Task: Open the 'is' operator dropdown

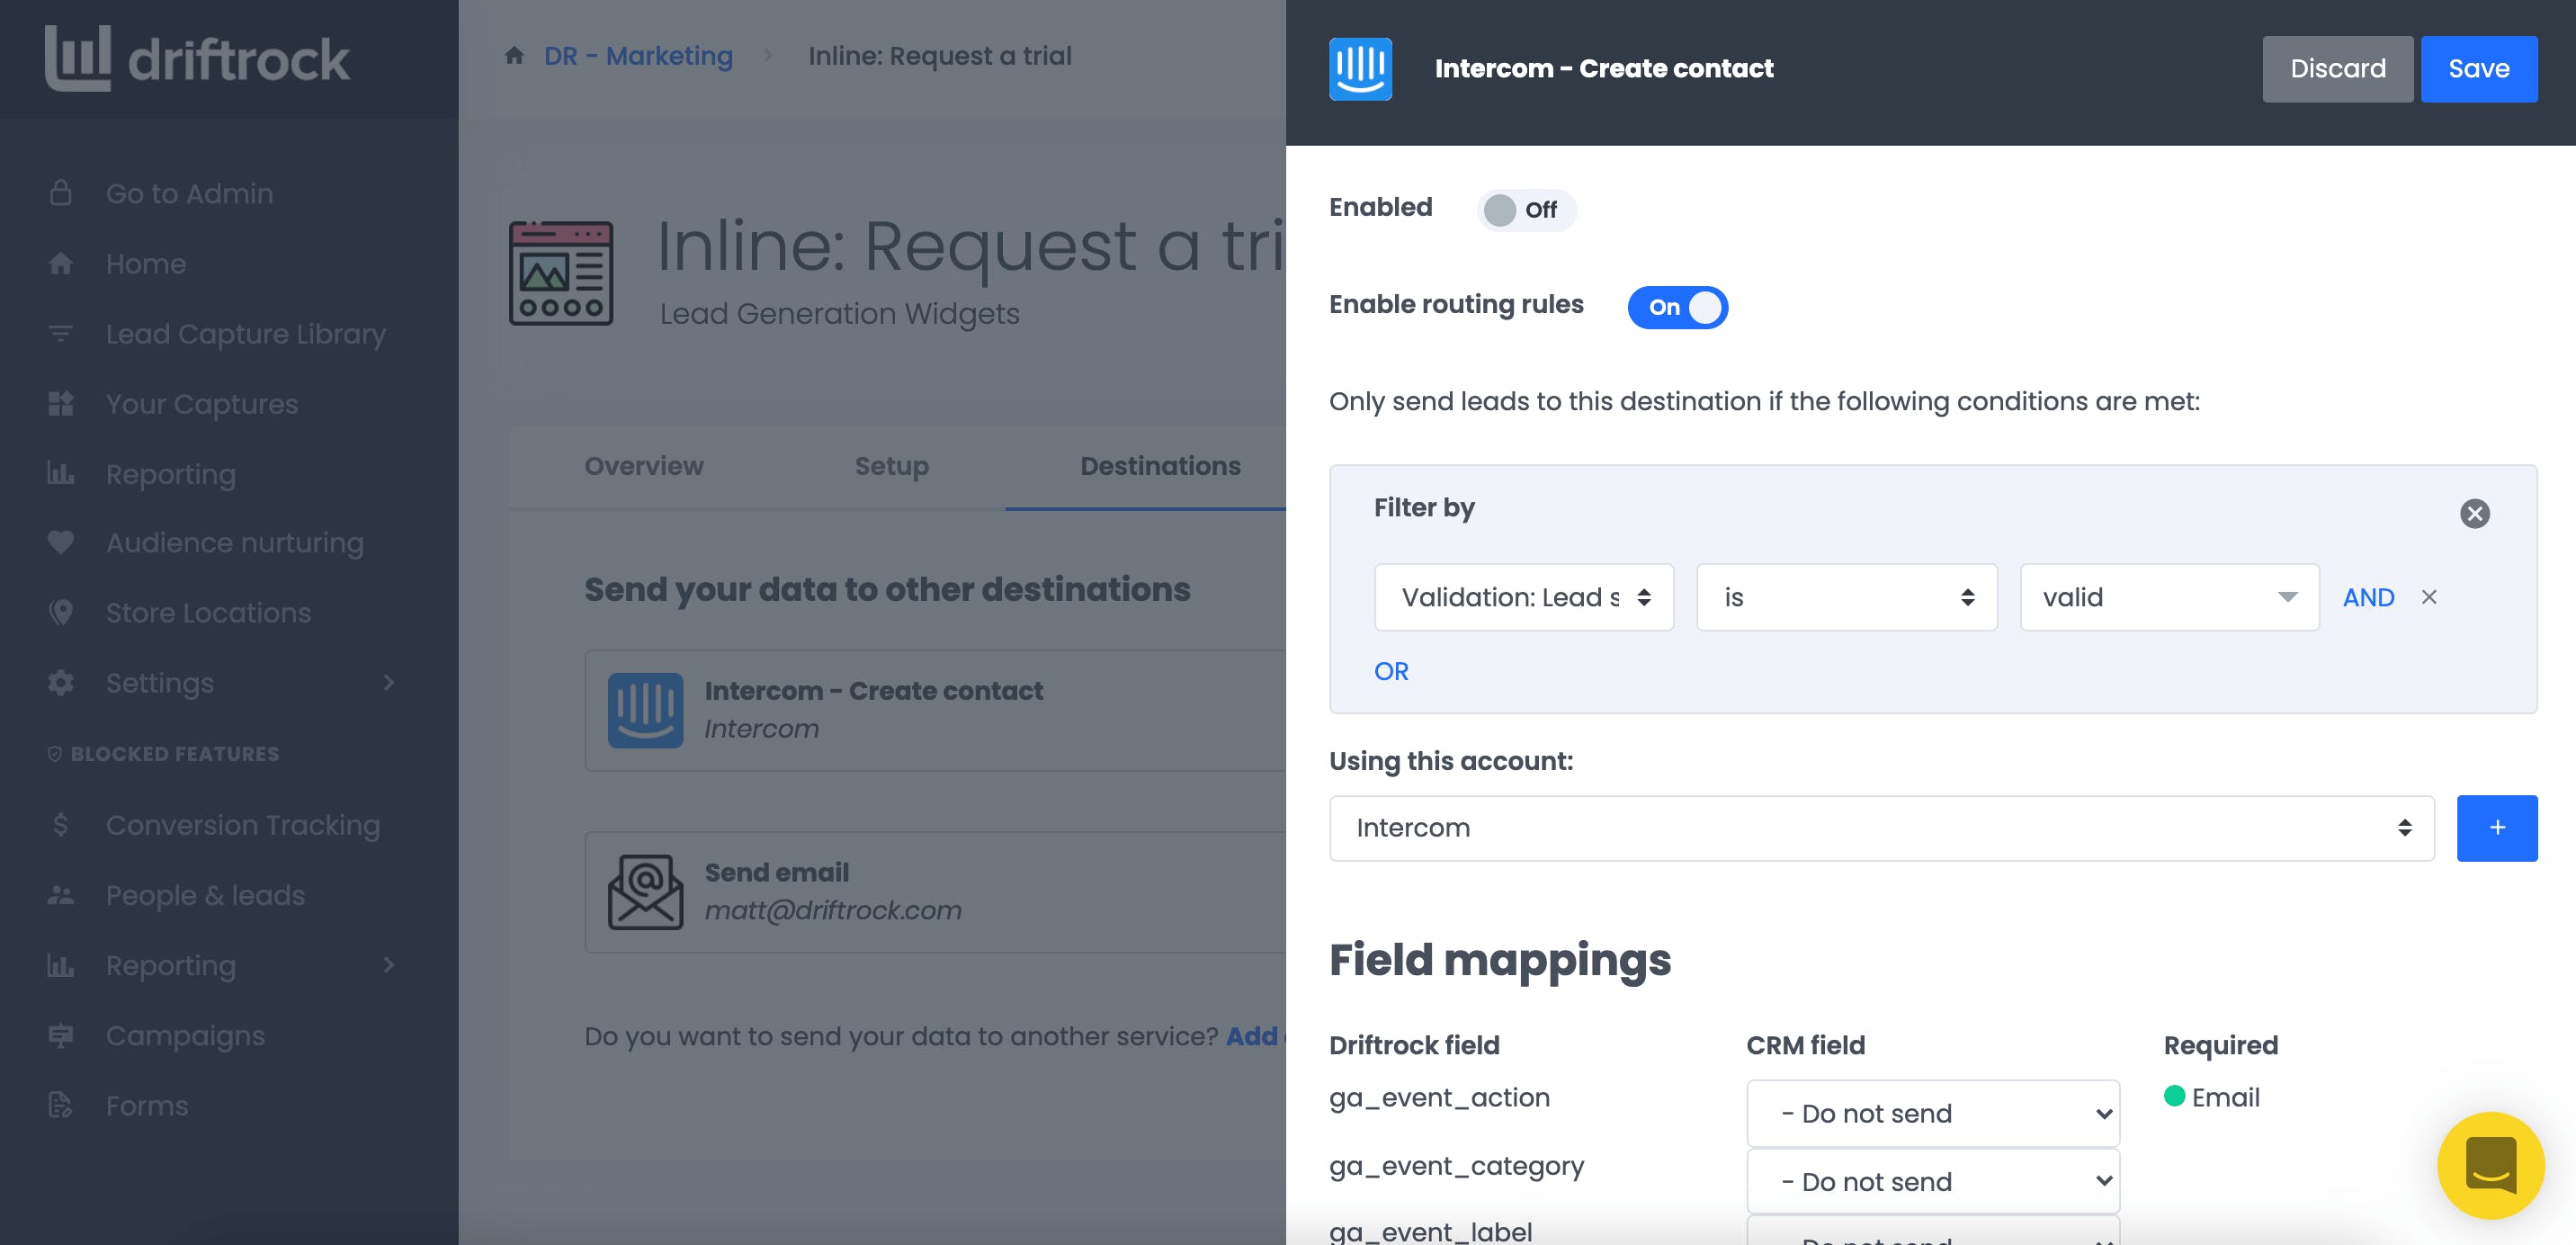Action: (x=1846, y=598)
